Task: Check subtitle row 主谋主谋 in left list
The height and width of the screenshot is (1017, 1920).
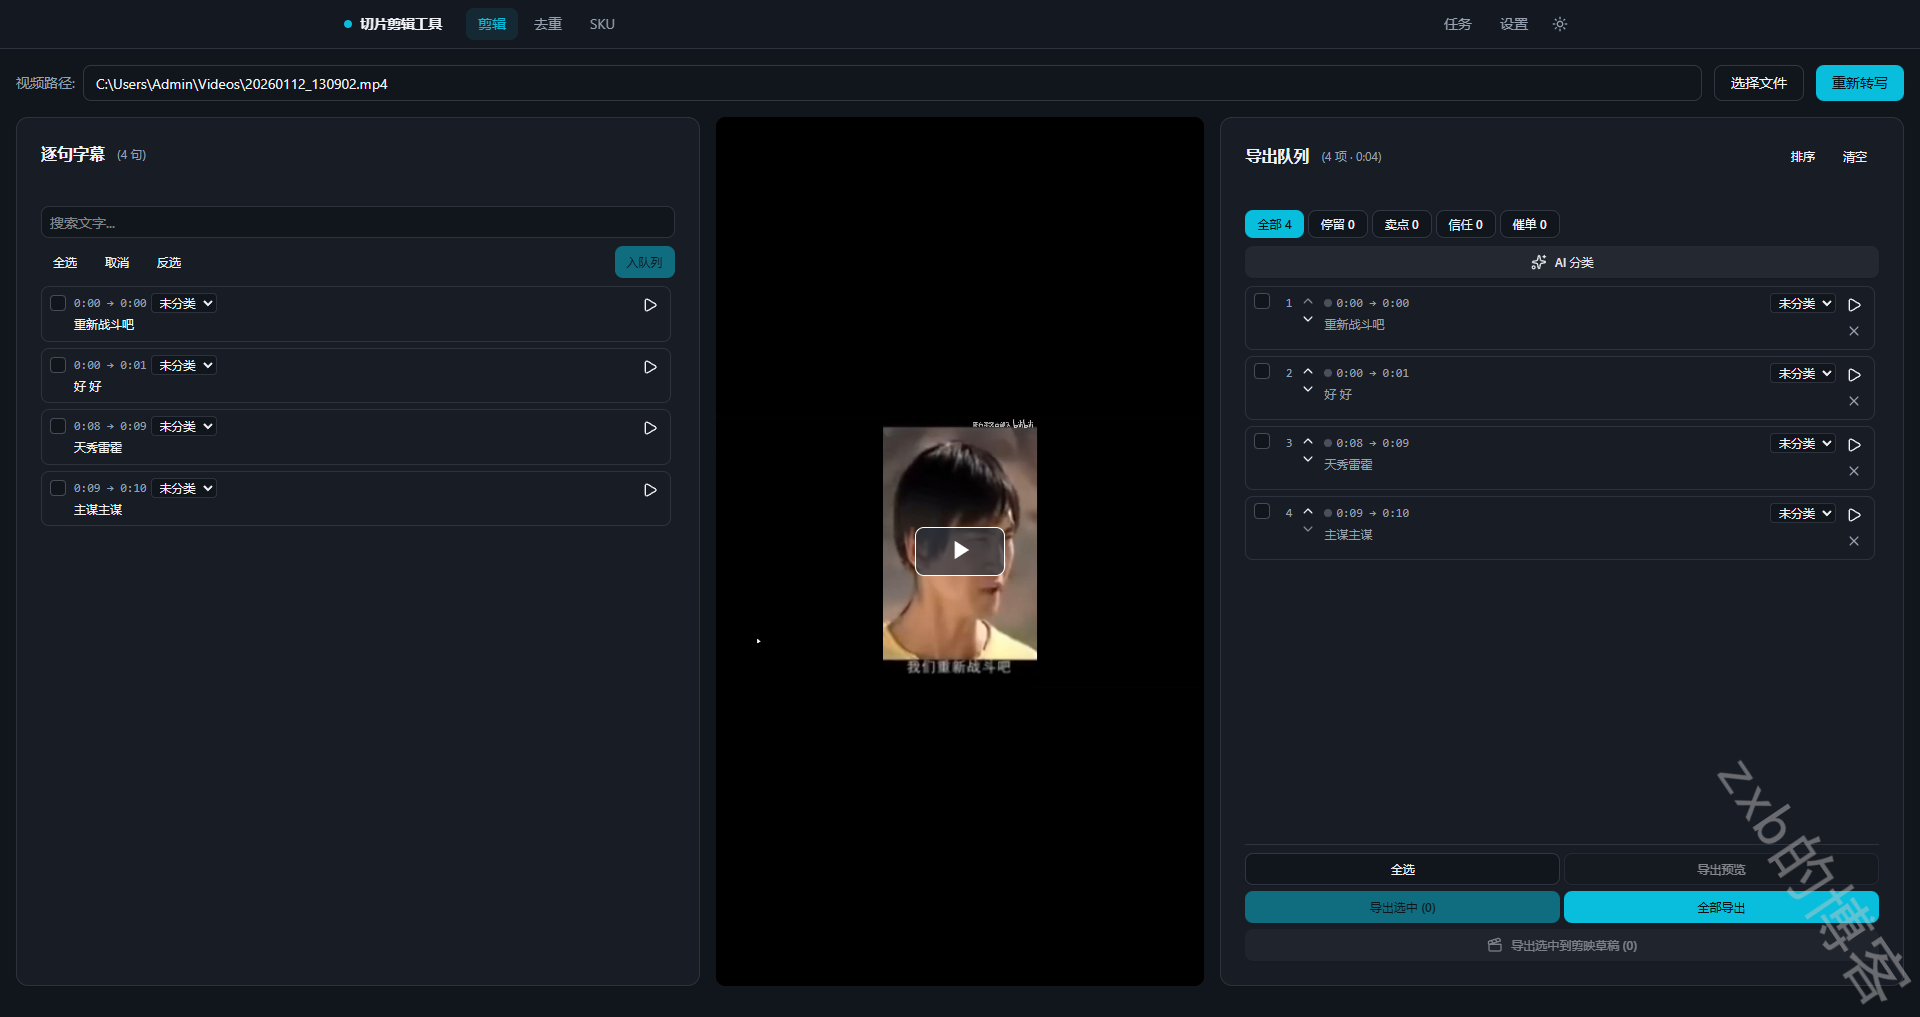Action: pos(58,488)
